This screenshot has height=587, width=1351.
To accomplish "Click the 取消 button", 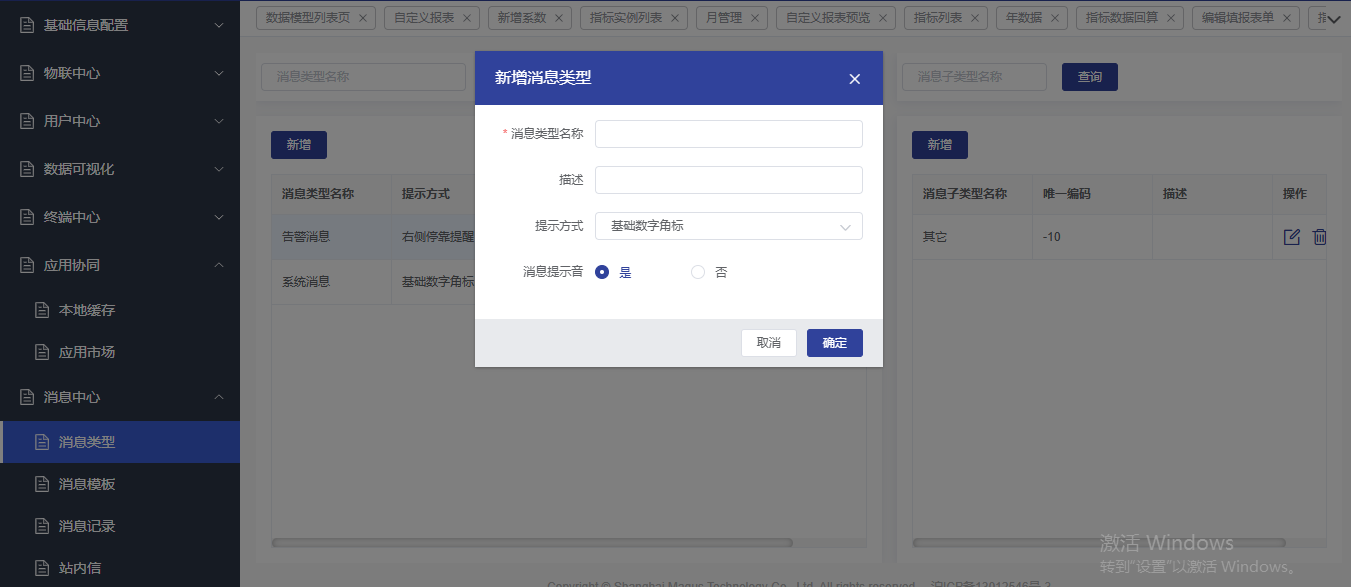I will click(768, 343).
